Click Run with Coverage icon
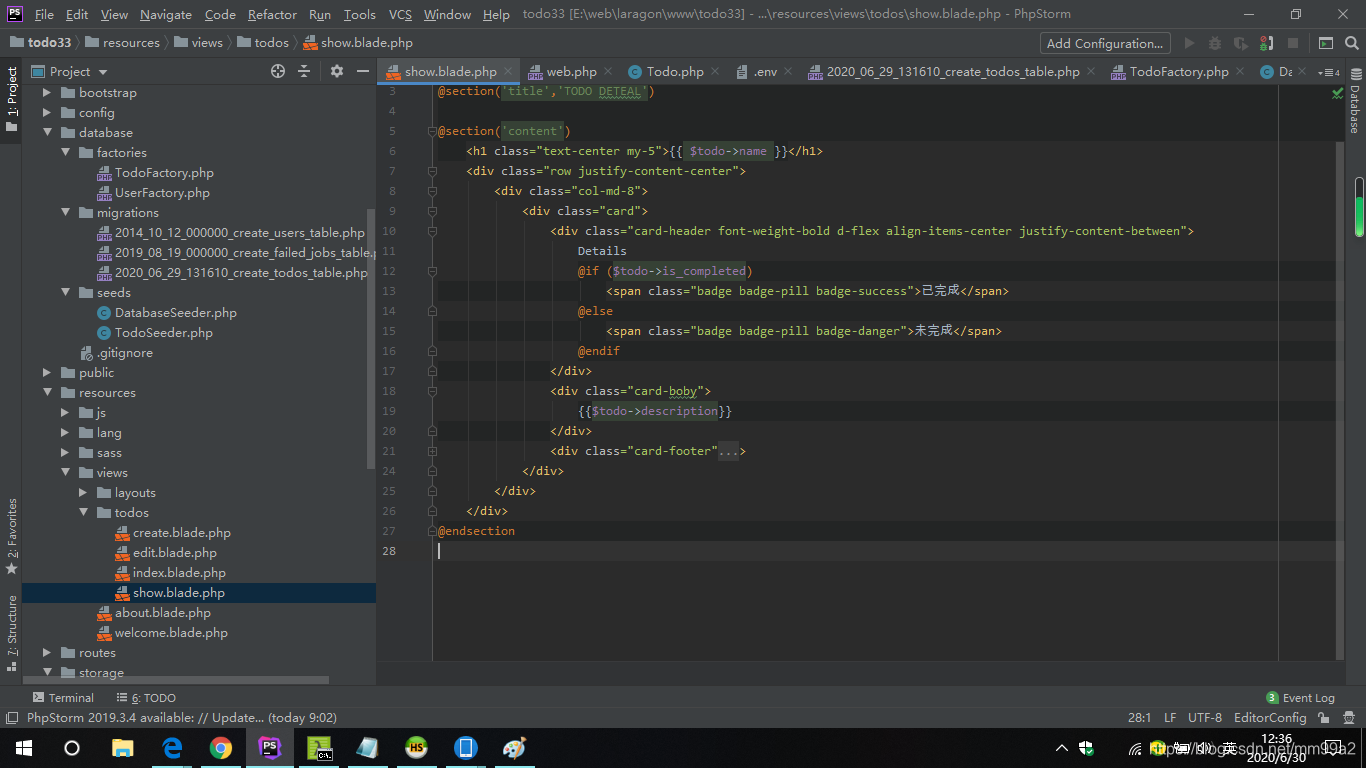The width and height of the screenshot is (1366, 768). point(1241,43)
